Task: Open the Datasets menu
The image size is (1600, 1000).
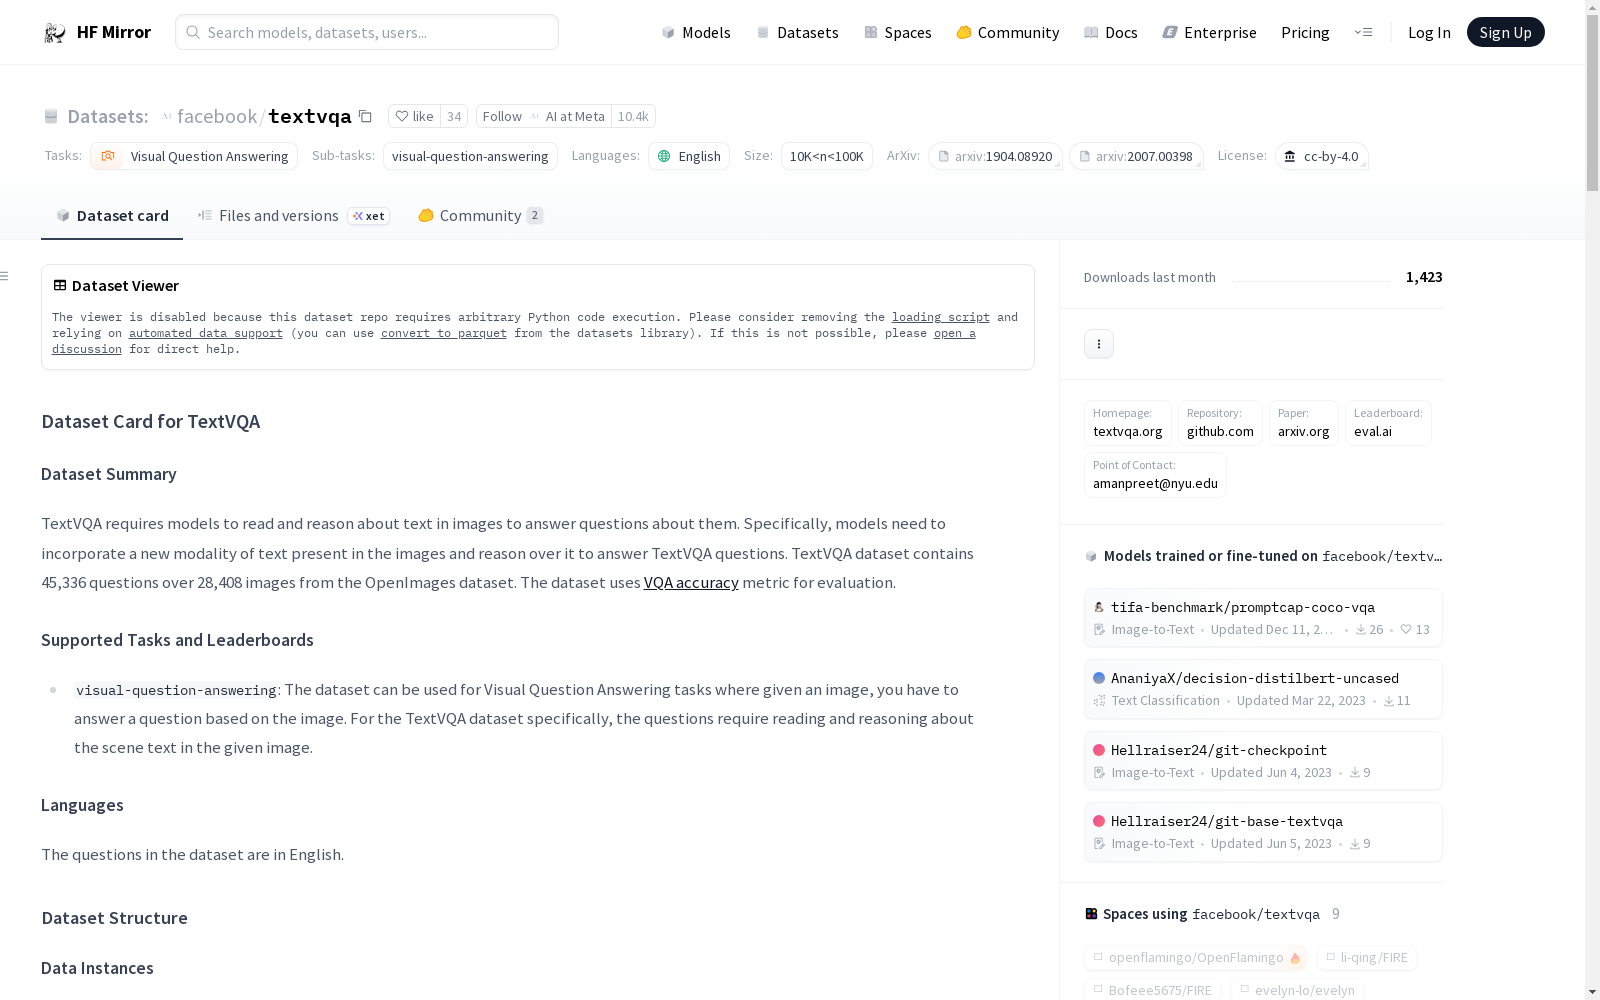Action: [x=797, y=32]
